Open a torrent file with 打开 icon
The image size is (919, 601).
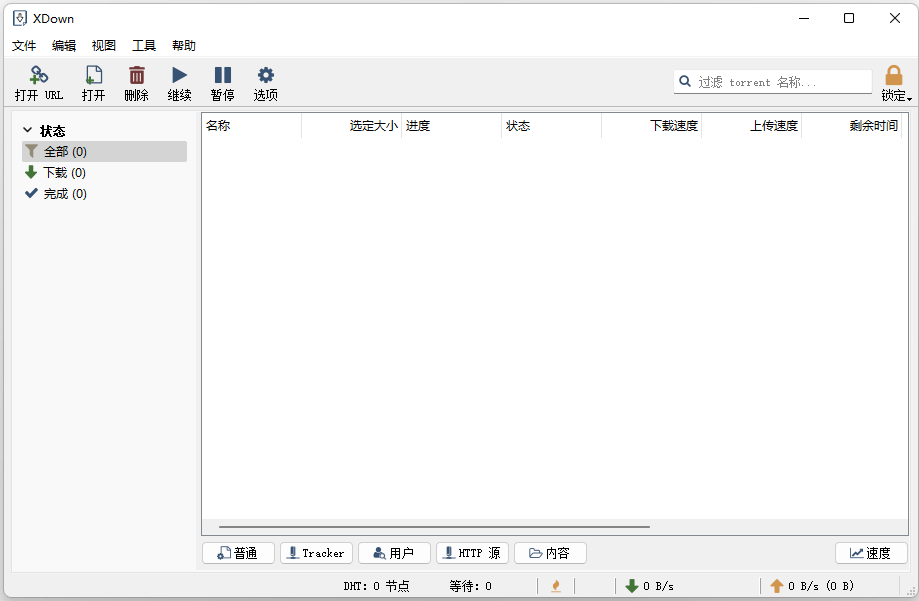92,82
